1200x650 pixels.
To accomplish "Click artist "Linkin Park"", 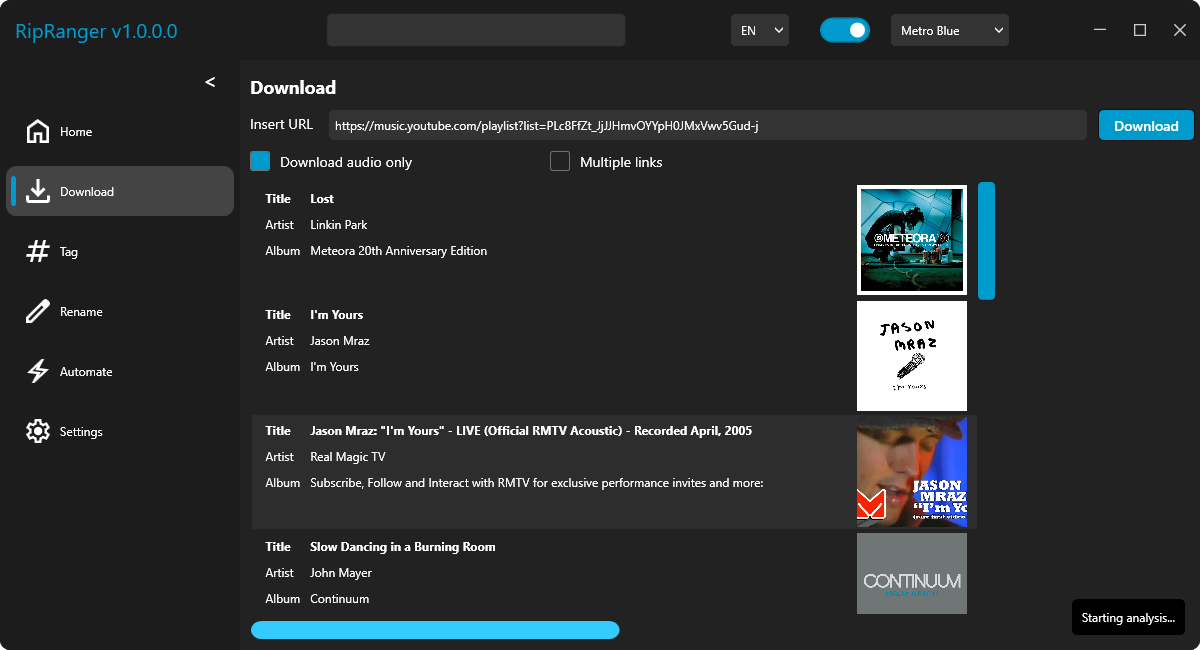I will [x=339, y=225].
